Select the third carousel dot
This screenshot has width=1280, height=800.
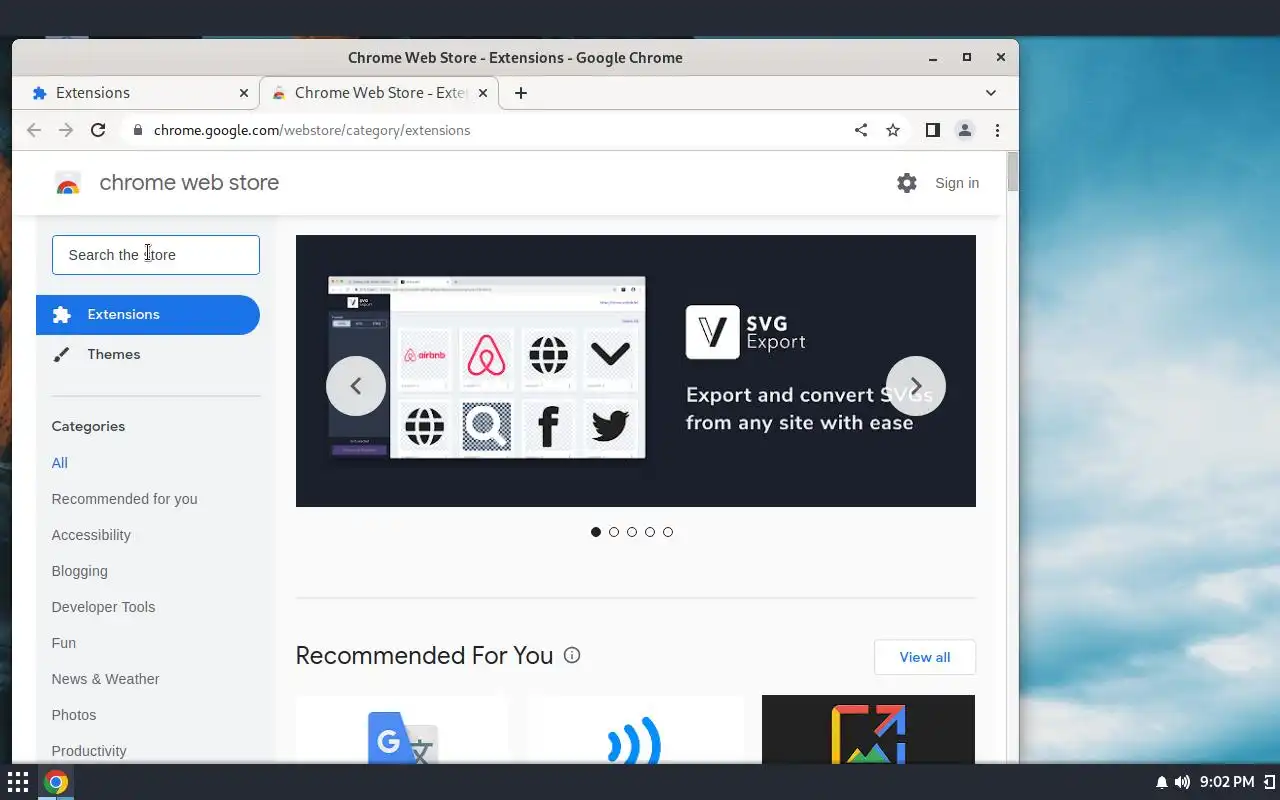point(632,532)
